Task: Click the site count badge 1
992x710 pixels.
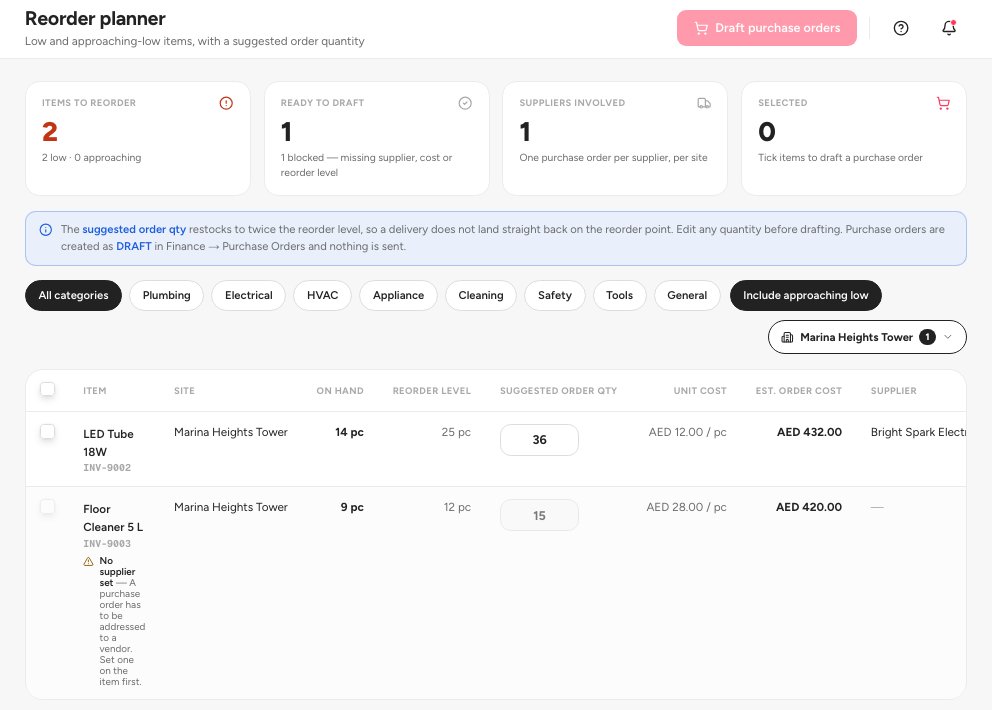Action: pos(927,337)
